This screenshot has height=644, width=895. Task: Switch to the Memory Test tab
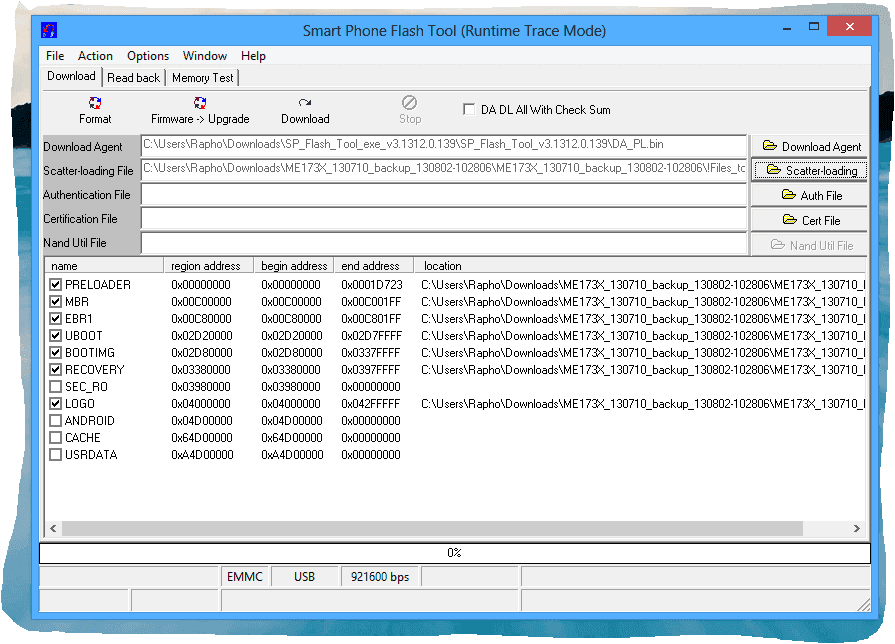coord(203,78)
